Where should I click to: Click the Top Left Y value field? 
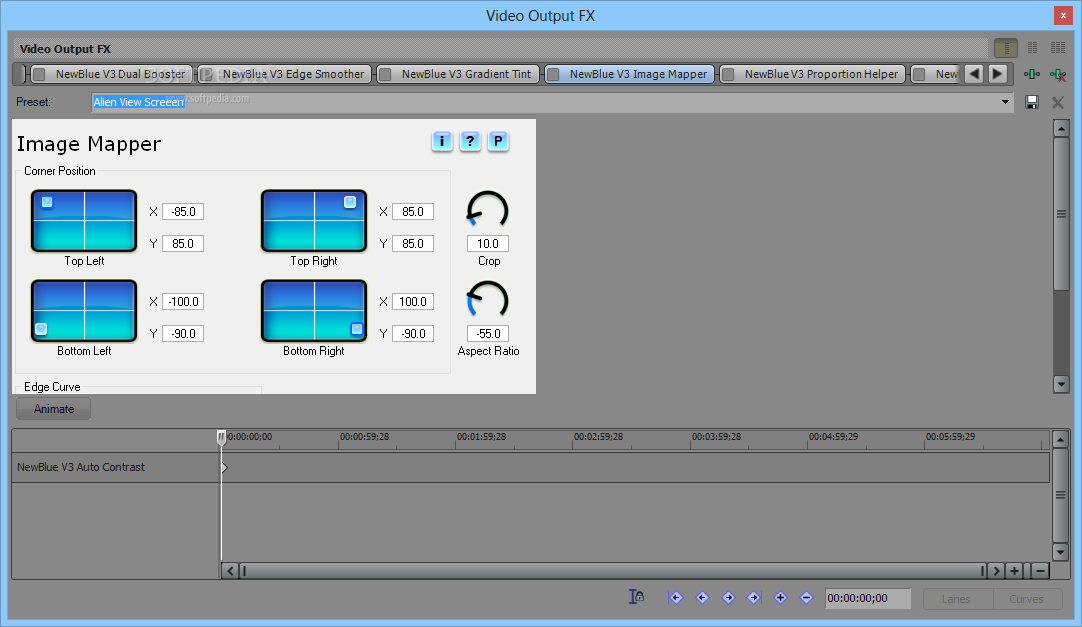click(183, 243)
